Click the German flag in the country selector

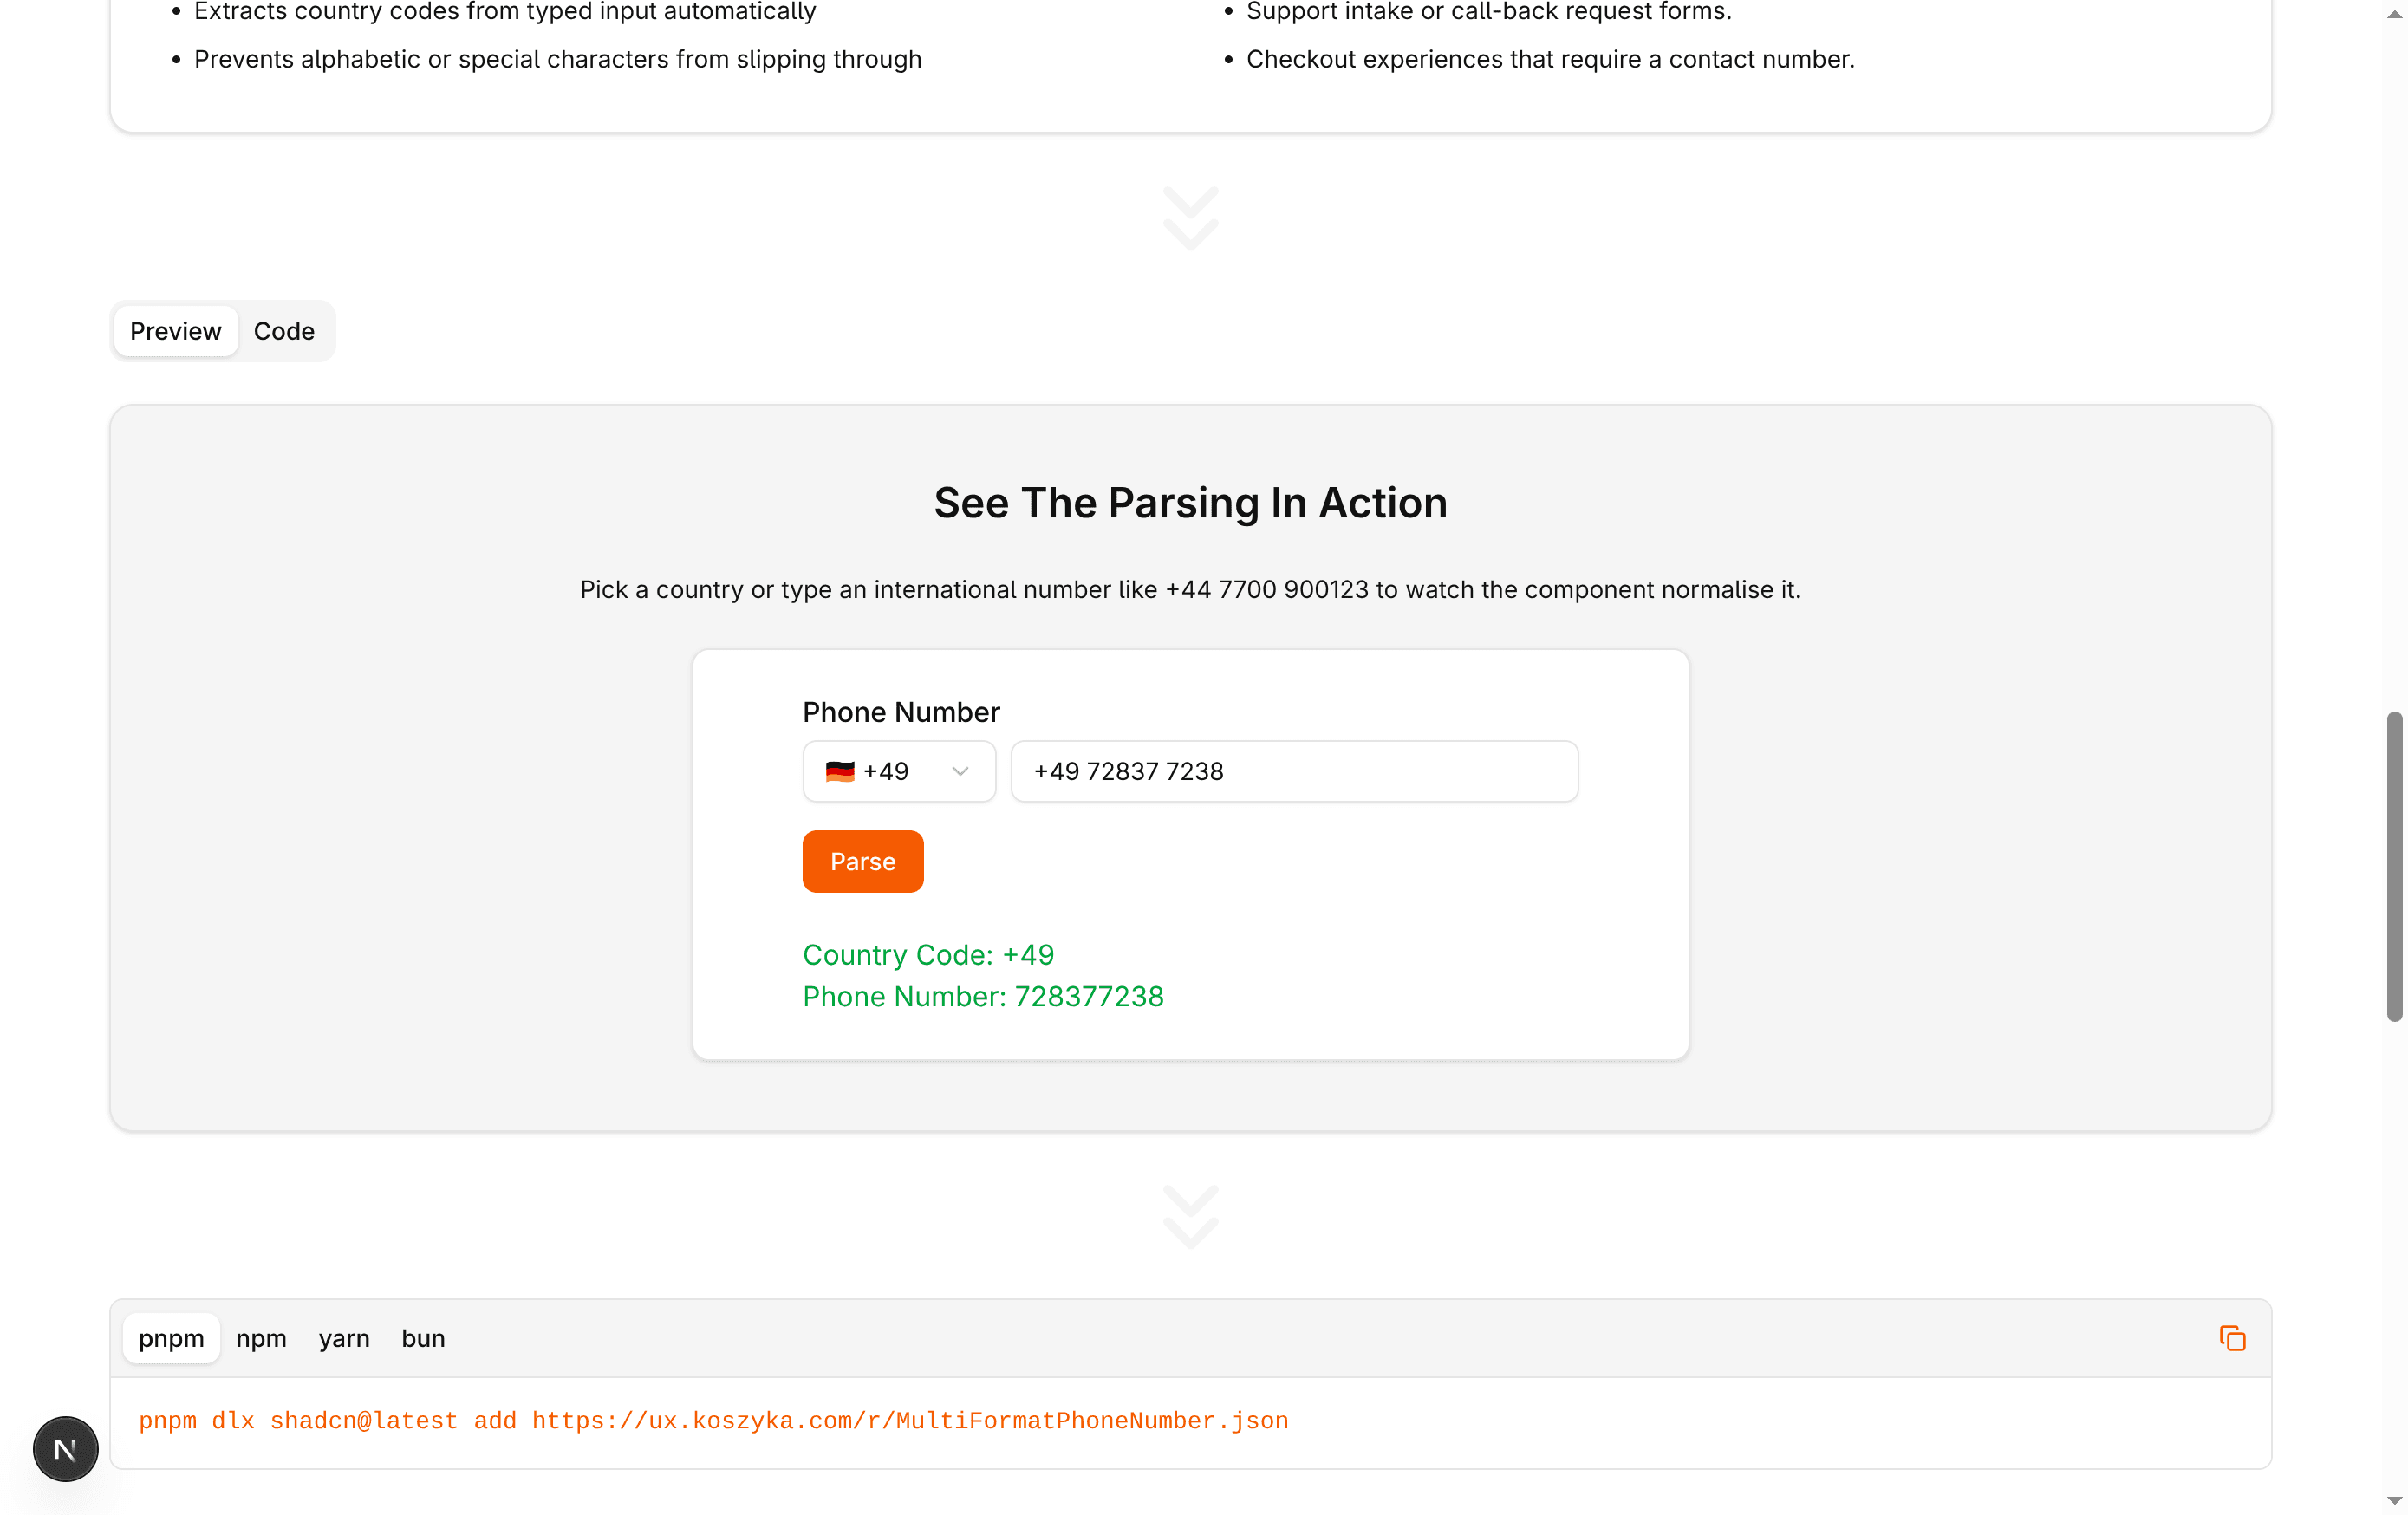(840, 771)
